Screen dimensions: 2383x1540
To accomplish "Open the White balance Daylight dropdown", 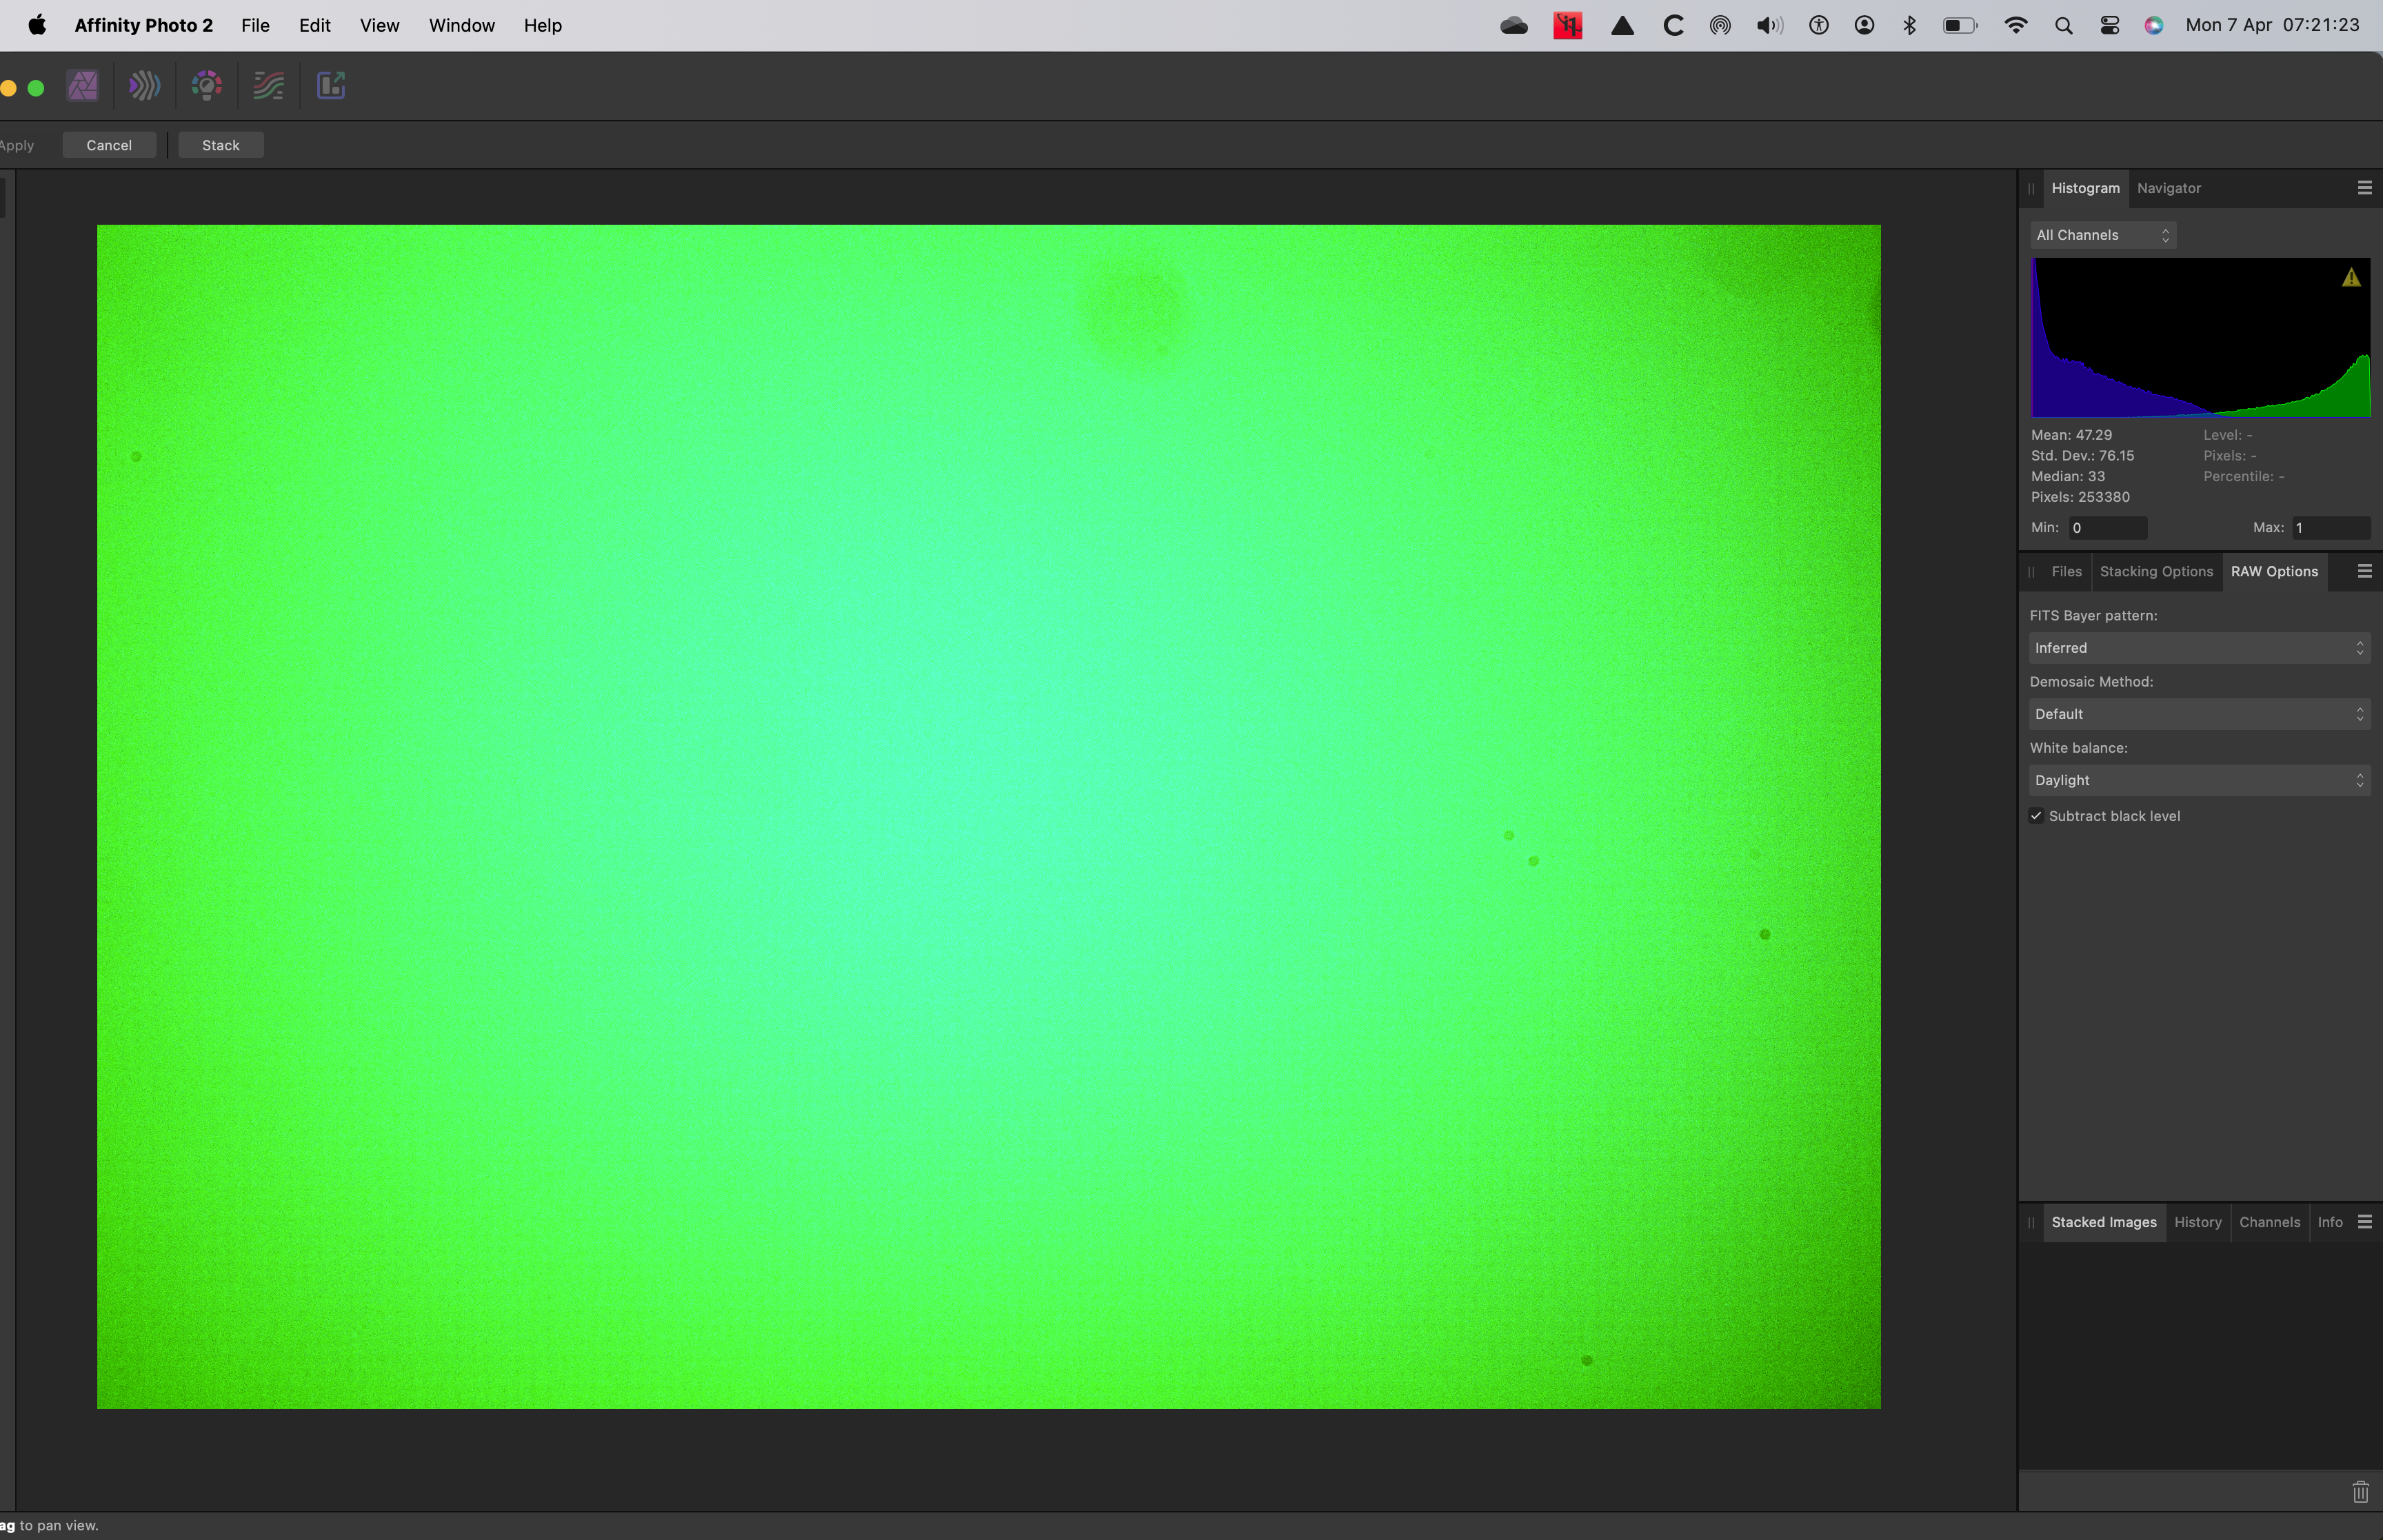I will tap(2199, 780).
